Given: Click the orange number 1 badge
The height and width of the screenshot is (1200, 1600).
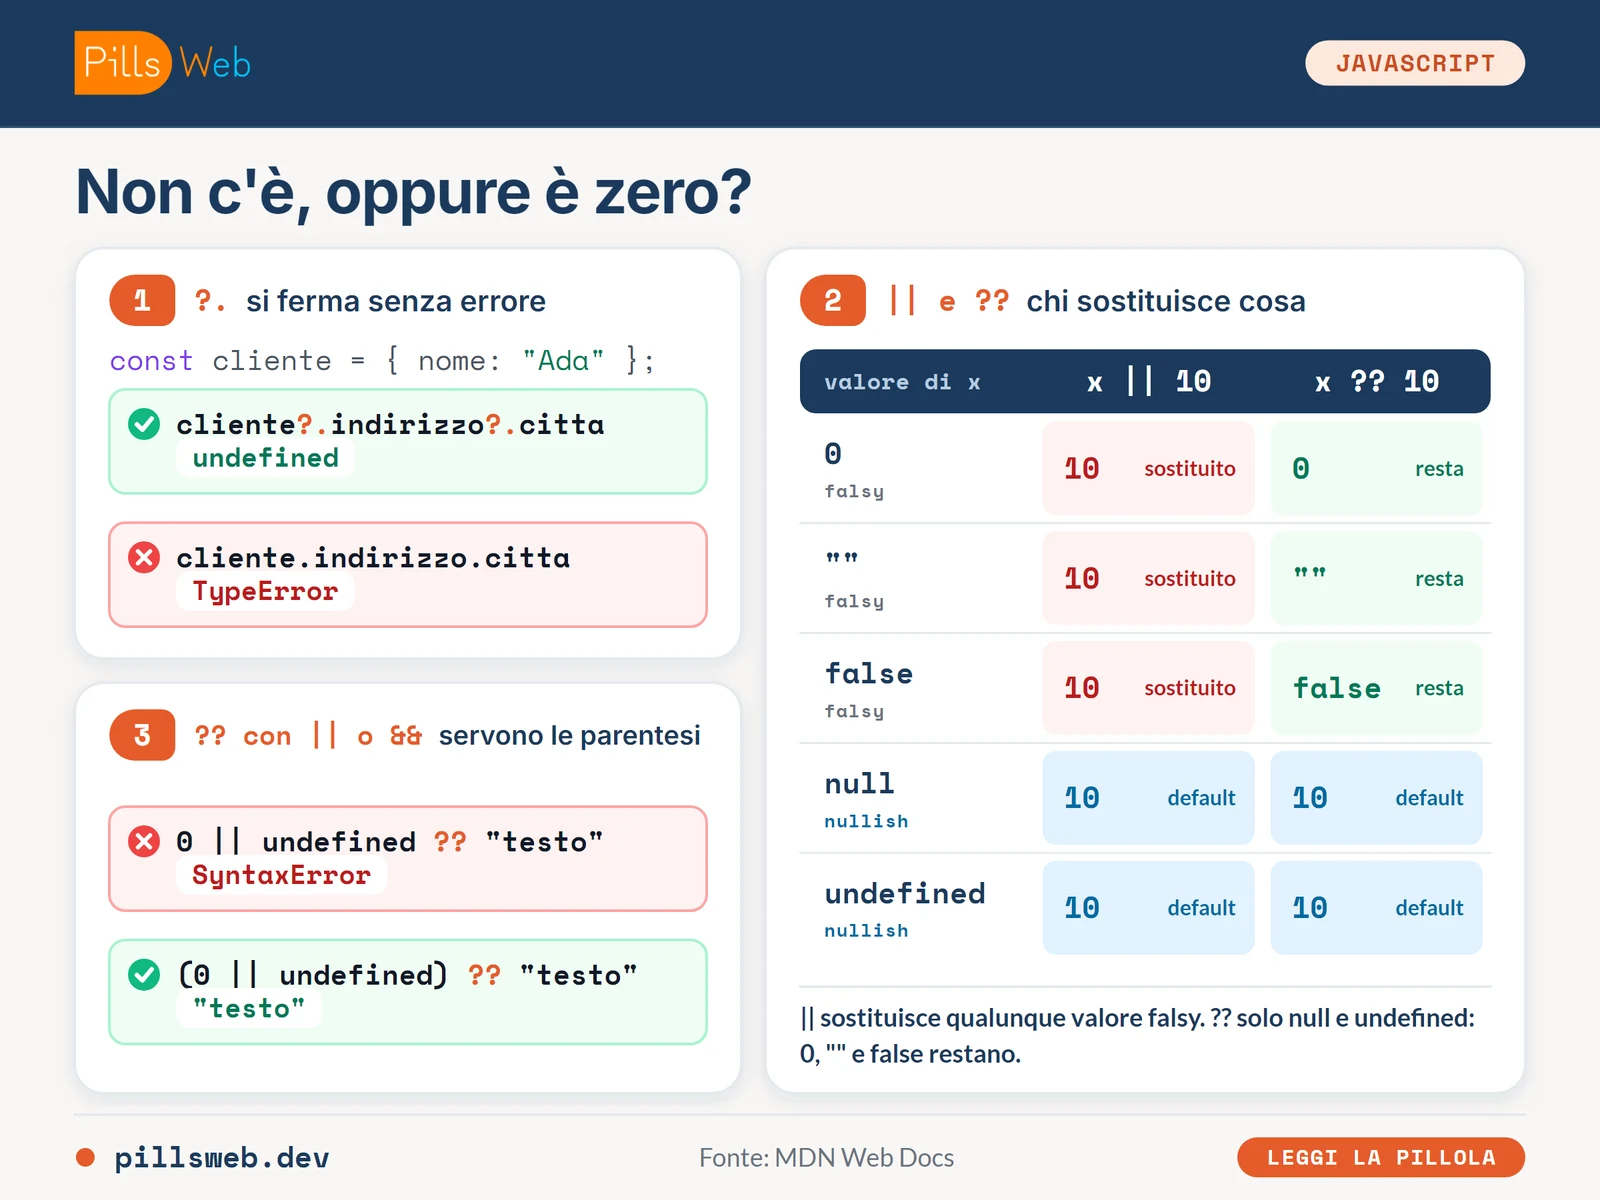Looking at the screenshot, I should [x=142, y=300].
